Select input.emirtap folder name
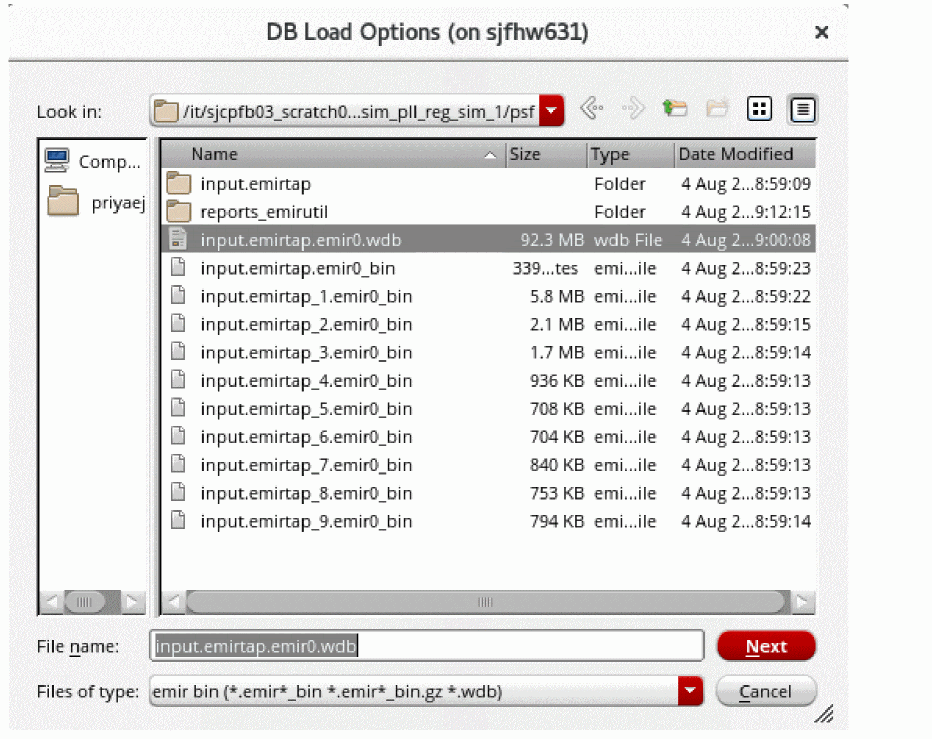The width and height of the screenshot is (932, 739). (256, 184)
